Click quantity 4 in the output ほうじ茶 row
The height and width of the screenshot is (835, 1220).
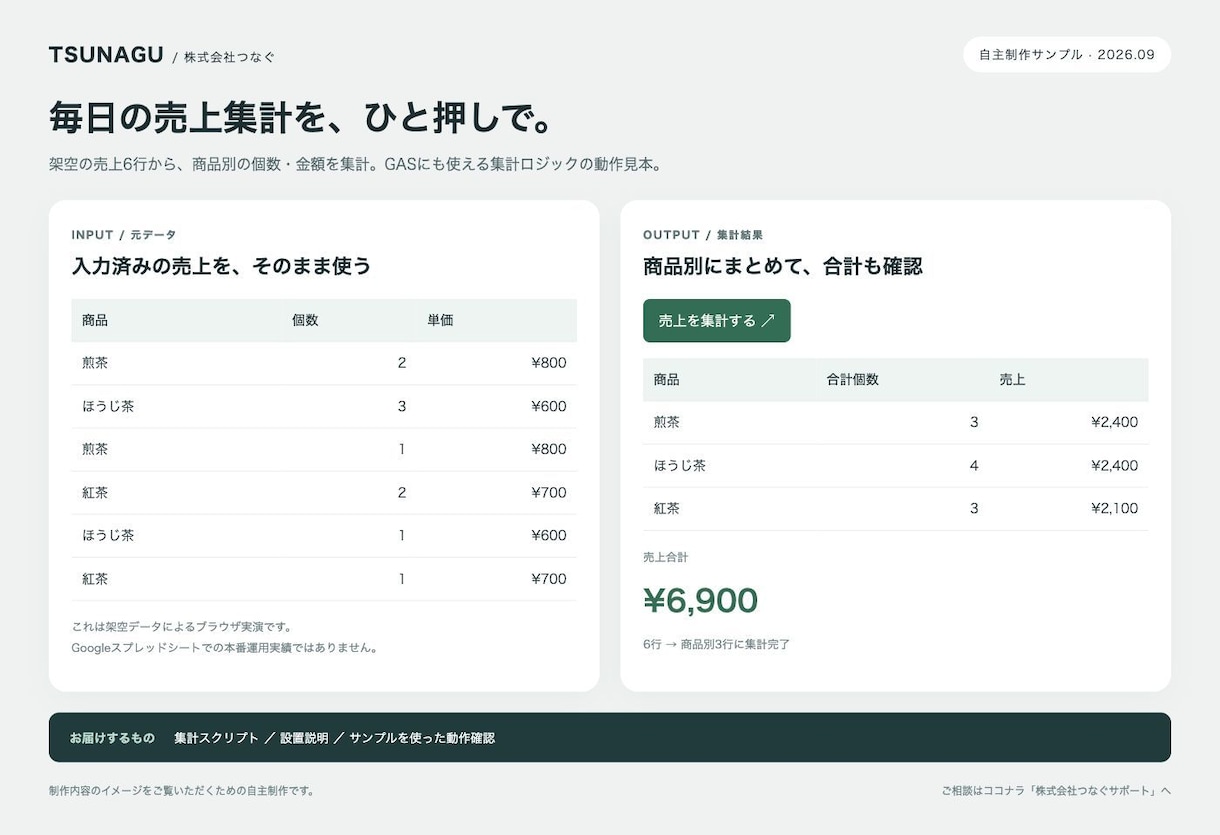click(974, 465)
